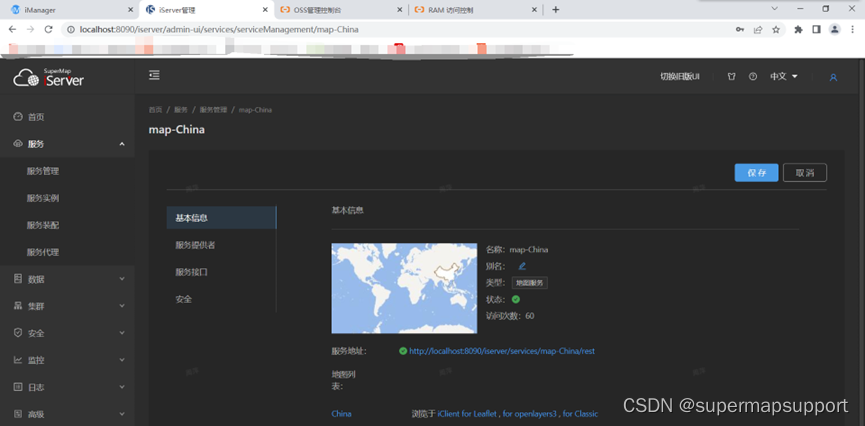Click the 保存 button
865x426 pixels.
point(756,173)
